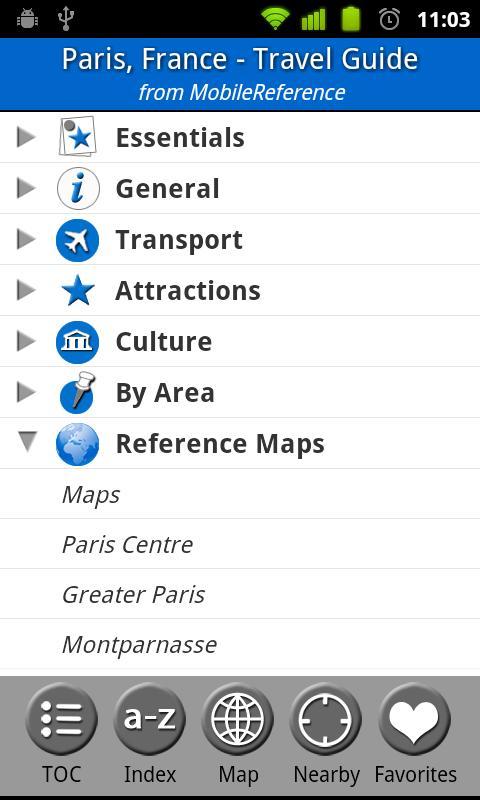Collapse the Reference Maps section arrow
Image resolution: width=480 pixels, height=800 pixels.
tap(27, 442)
